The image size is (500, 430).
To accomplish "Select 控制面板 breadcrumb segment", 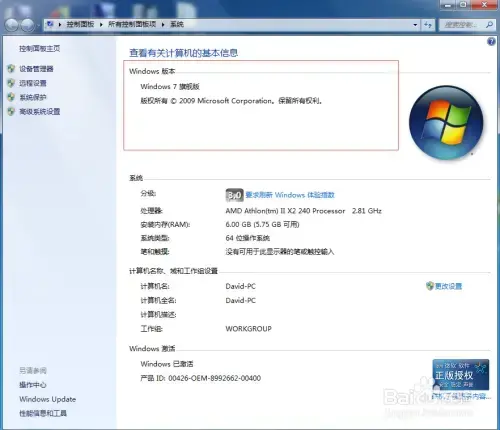I will tap(80, 24).
